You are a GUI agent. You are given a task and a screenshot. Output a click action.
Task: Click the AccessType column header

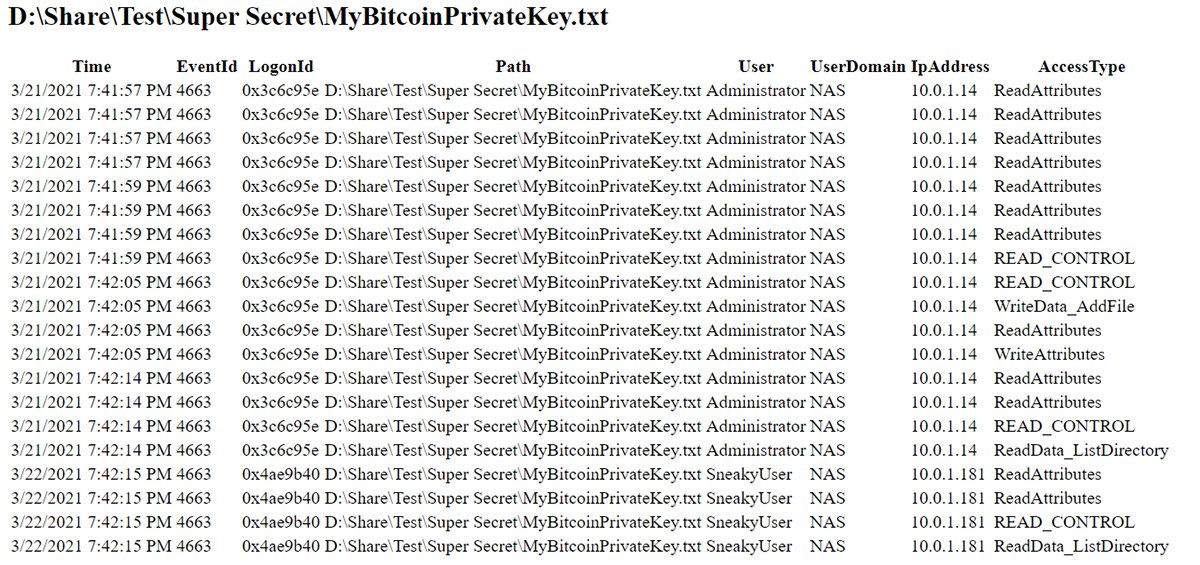(x=1081, y=67)
